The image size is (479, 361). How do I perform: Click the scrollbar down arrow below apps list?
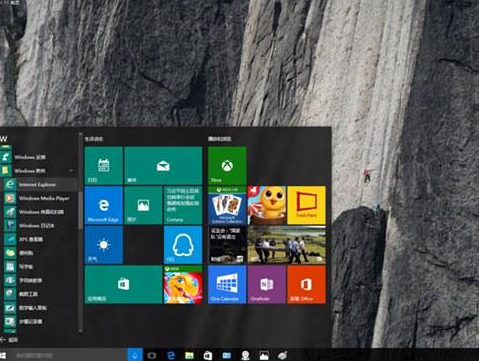click(x=80, y=330)
